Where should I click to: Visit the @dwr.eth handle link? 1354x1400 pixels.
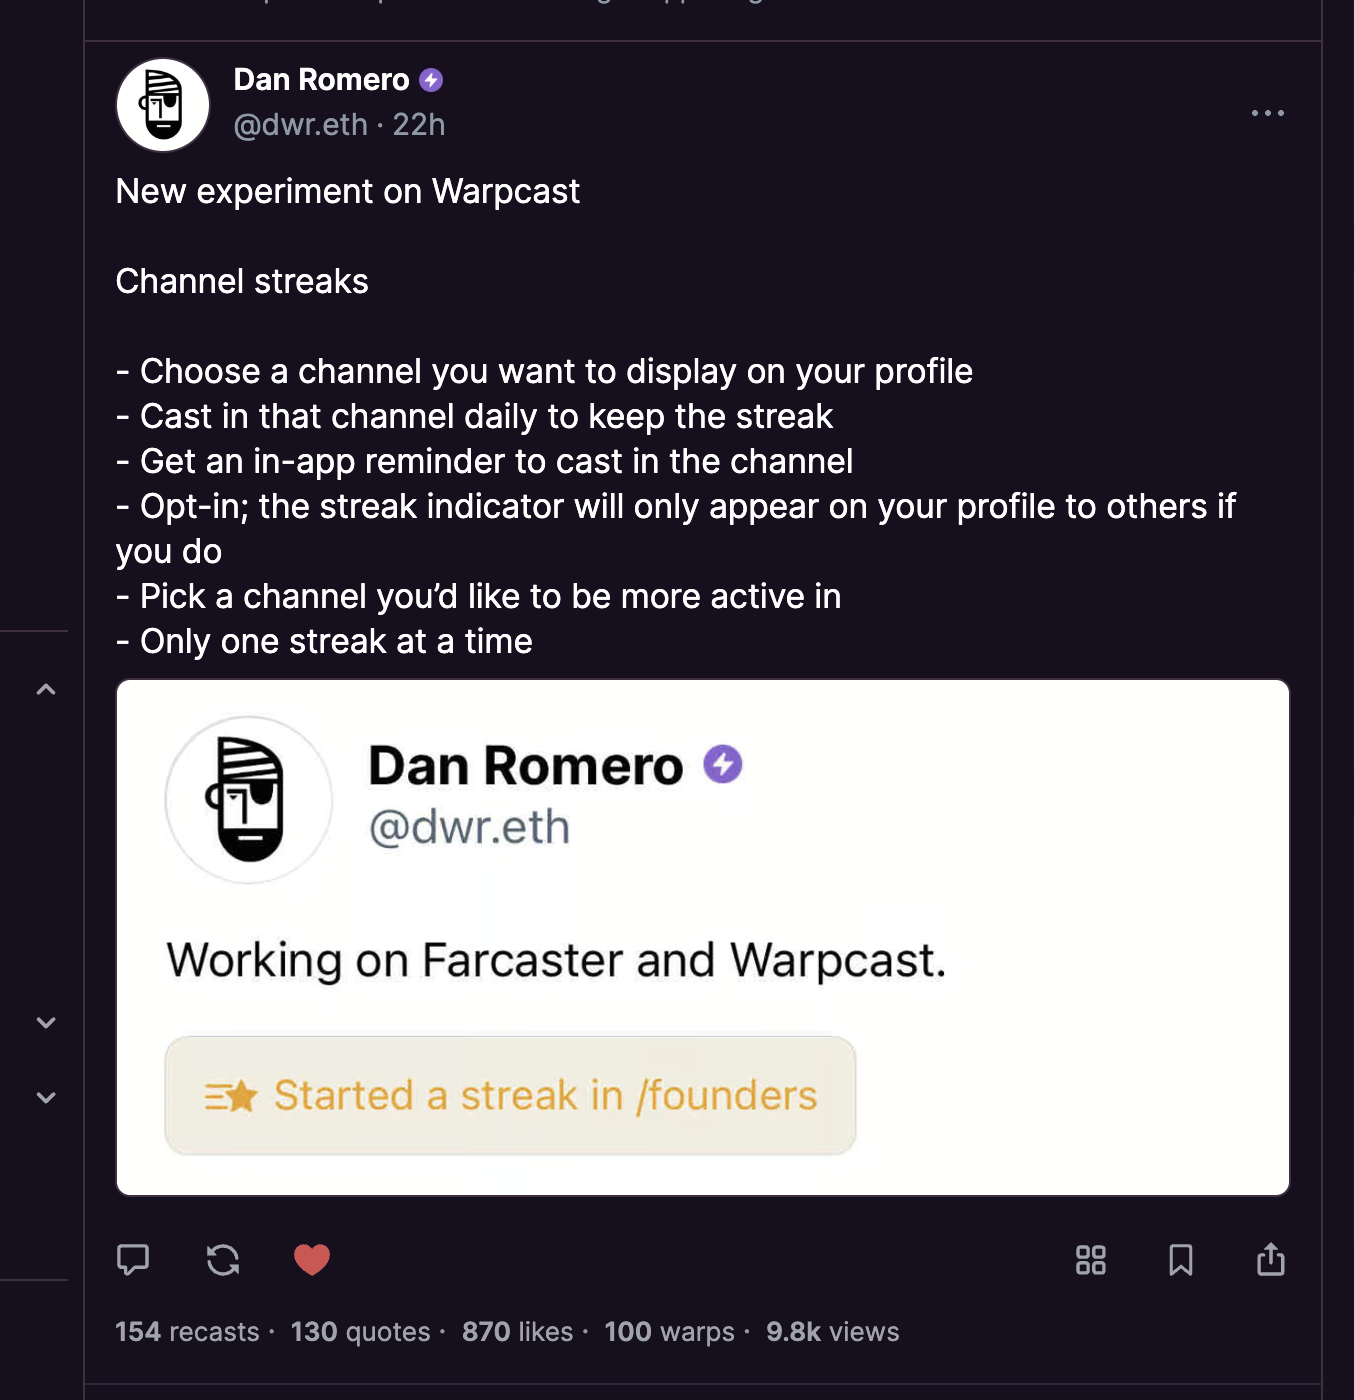(x=300, y=125)
